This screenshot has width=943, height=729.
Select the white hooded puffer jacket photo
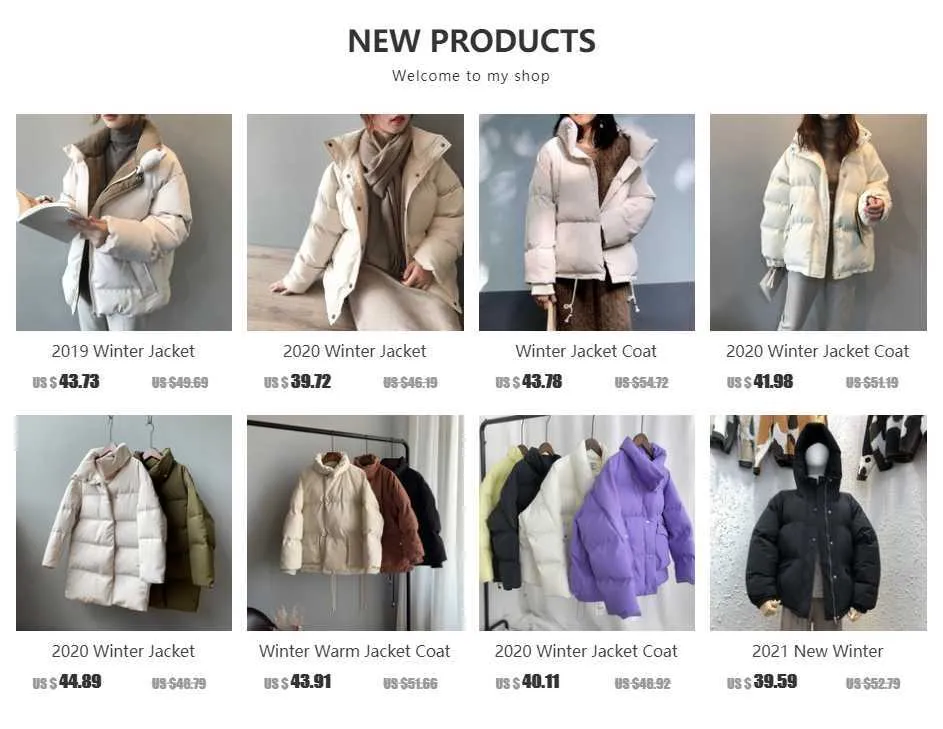(819, 222)
